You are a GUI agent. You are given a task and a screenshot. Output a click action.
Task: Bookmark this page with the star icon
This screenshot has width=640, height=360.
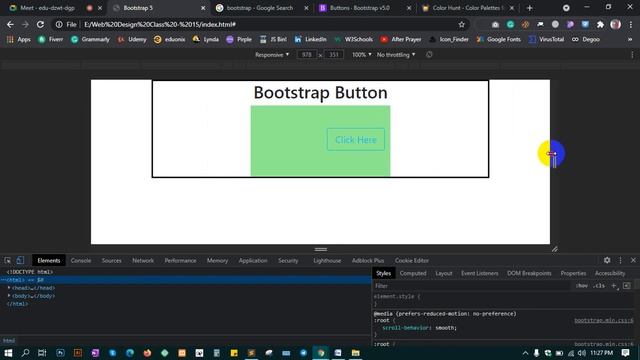[462, 24]
